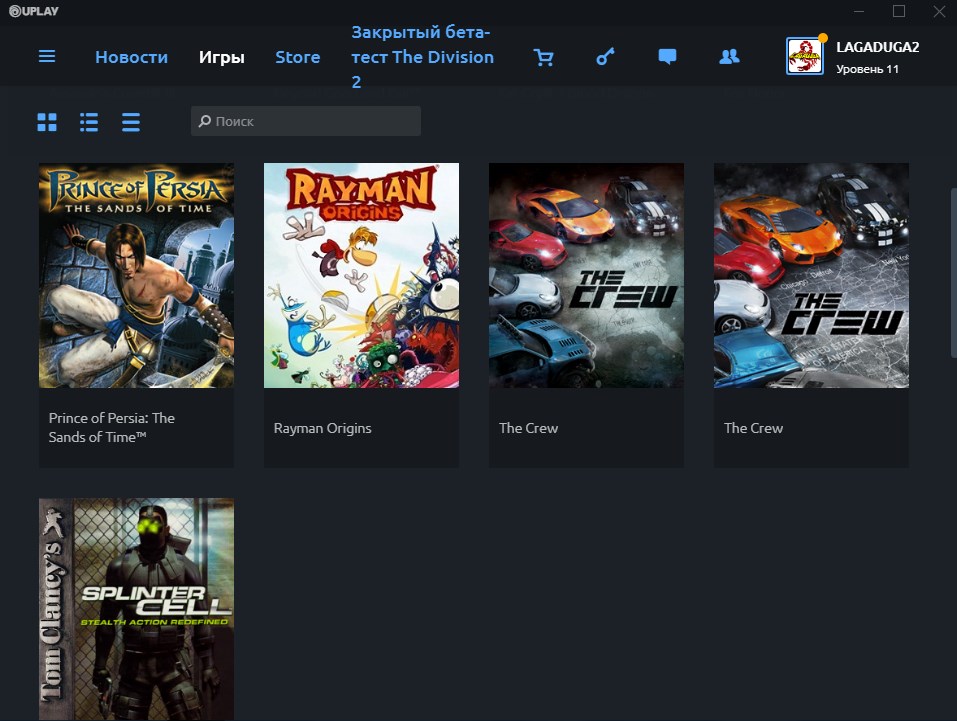Click the vertical scrollbar thumb
The height and width of the screenshot is (721, 957).
(953, 273)
